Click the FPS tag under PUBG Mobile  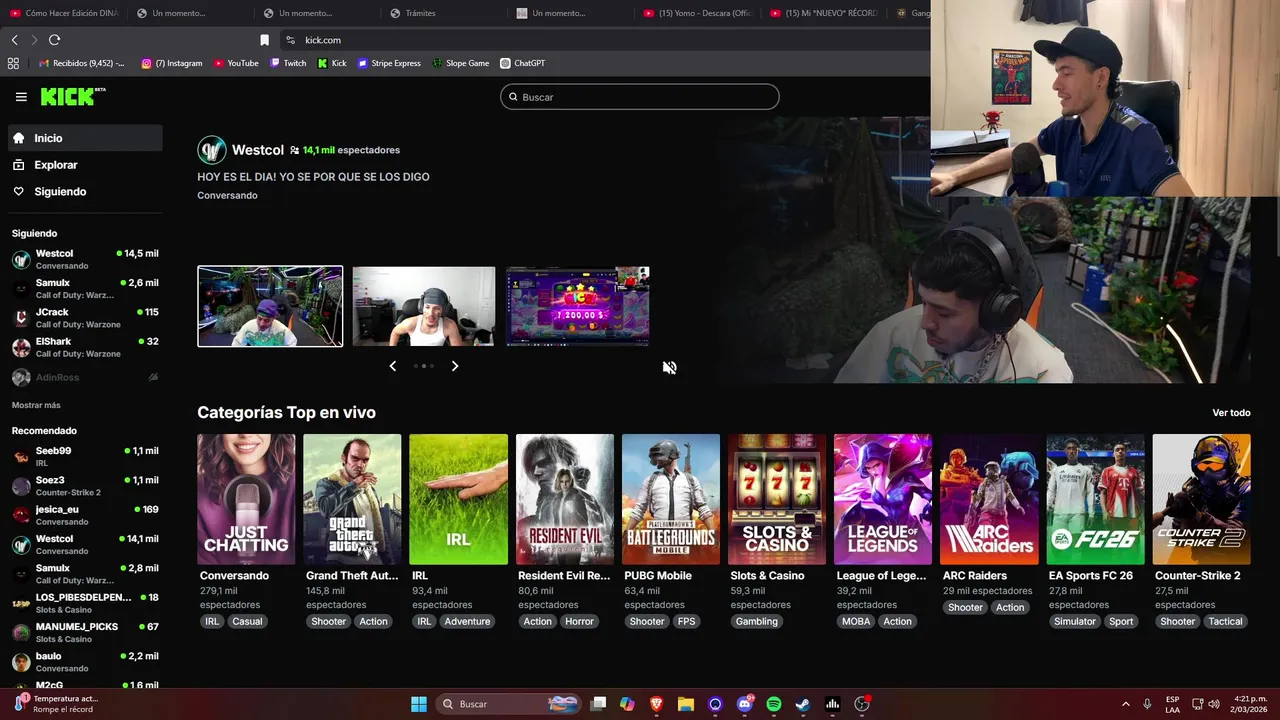click(686, 621)
